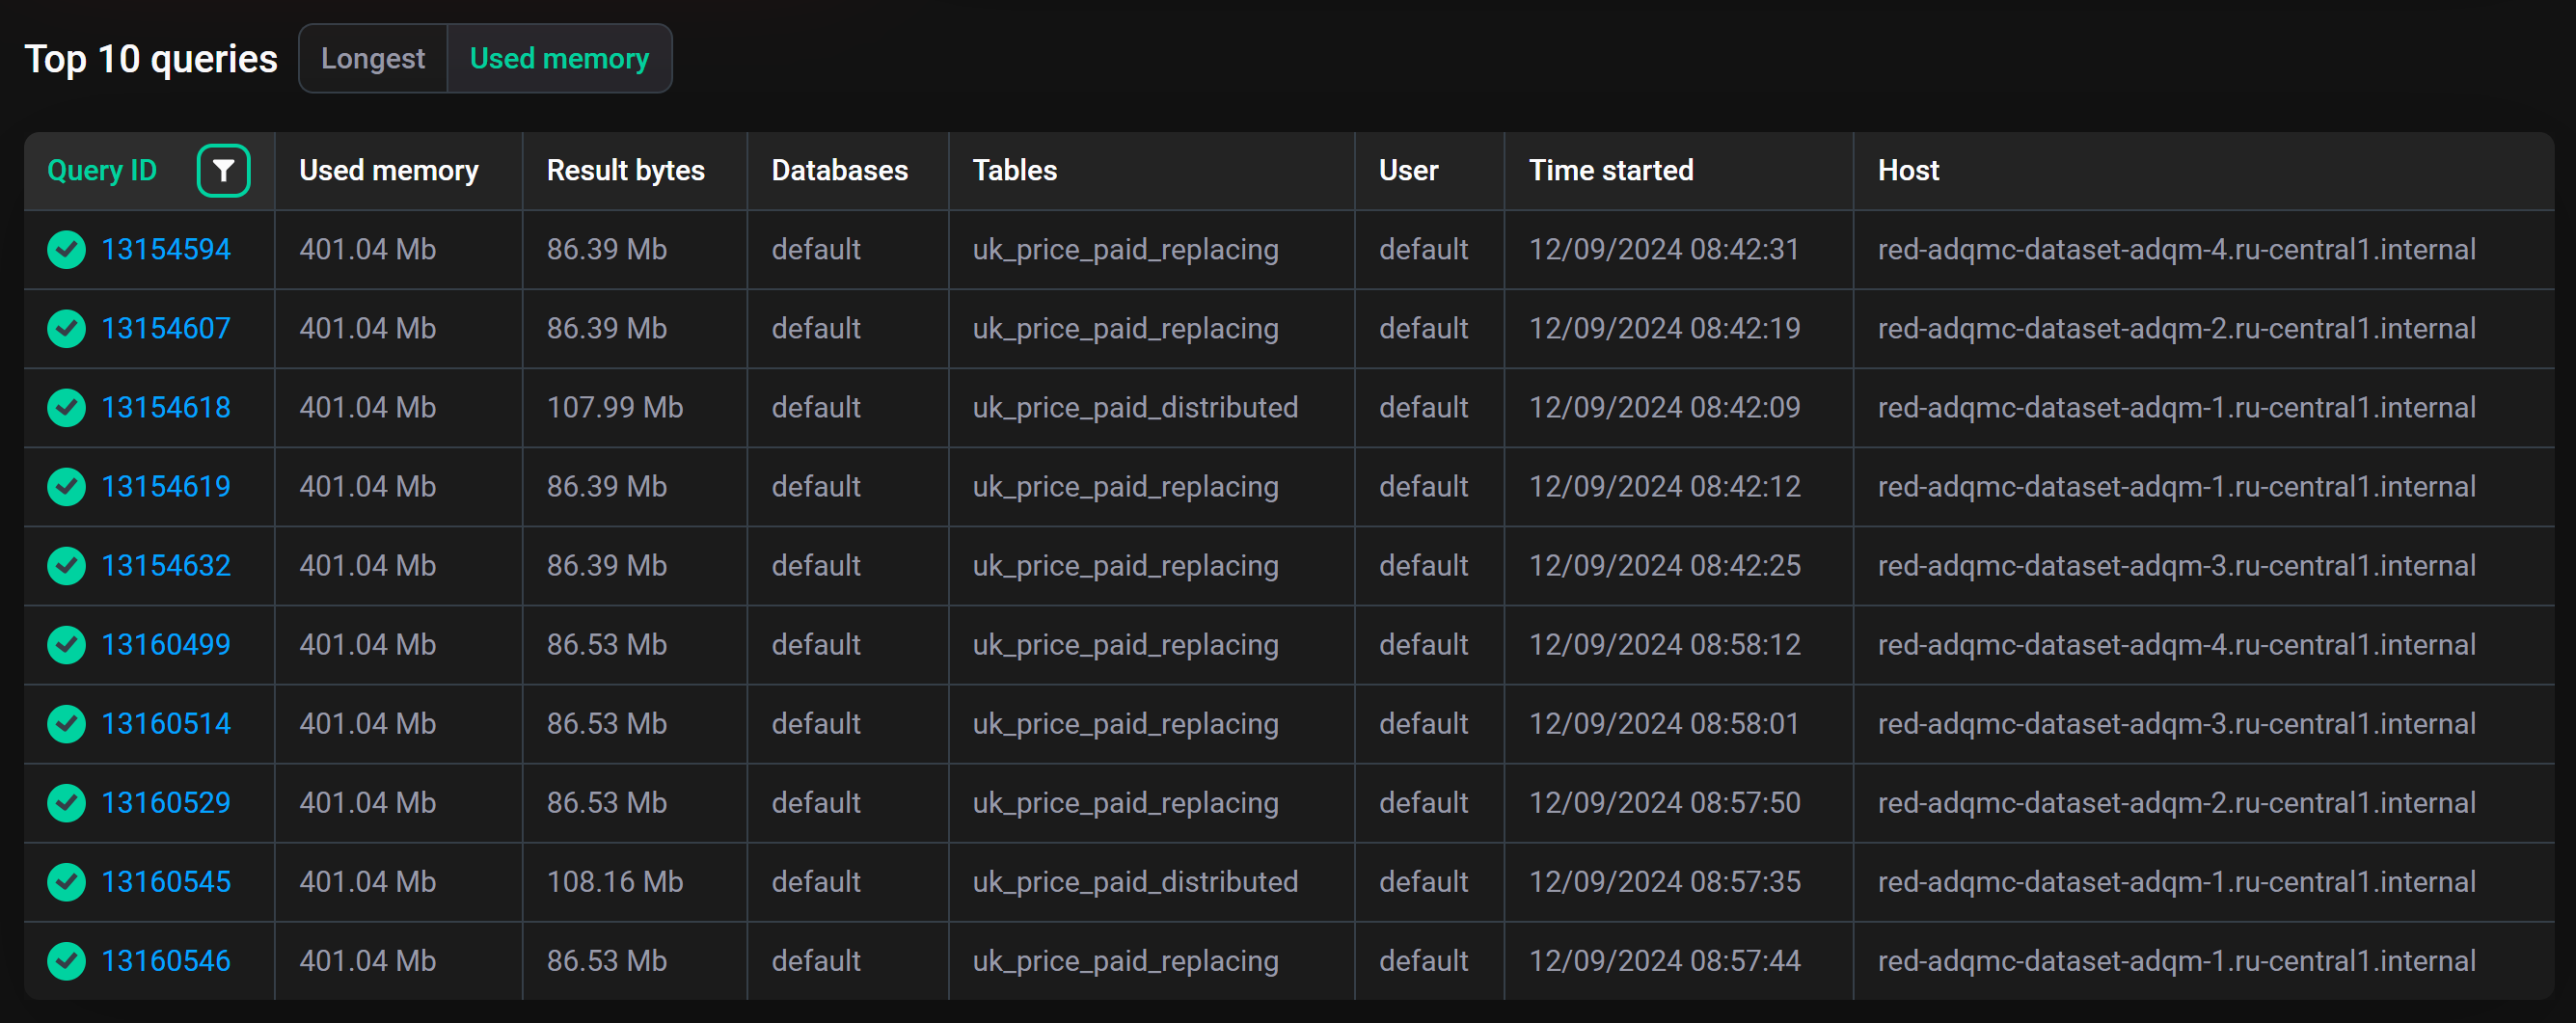This screenshot has width=2576, height=1023.
Task: Open query 13154594 details
Action: tap(165, 249)
